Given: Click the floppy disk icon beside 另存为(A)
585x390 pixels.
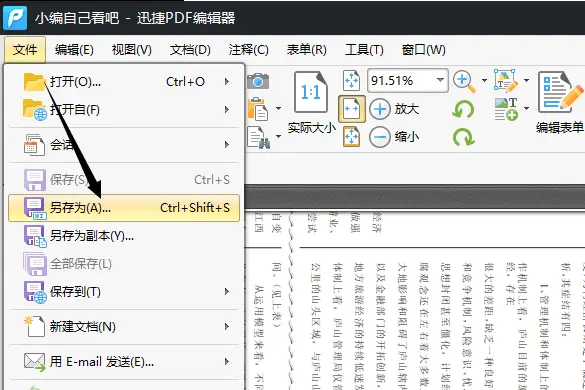Looking at the screenshot, I should [x=35, y=208].
